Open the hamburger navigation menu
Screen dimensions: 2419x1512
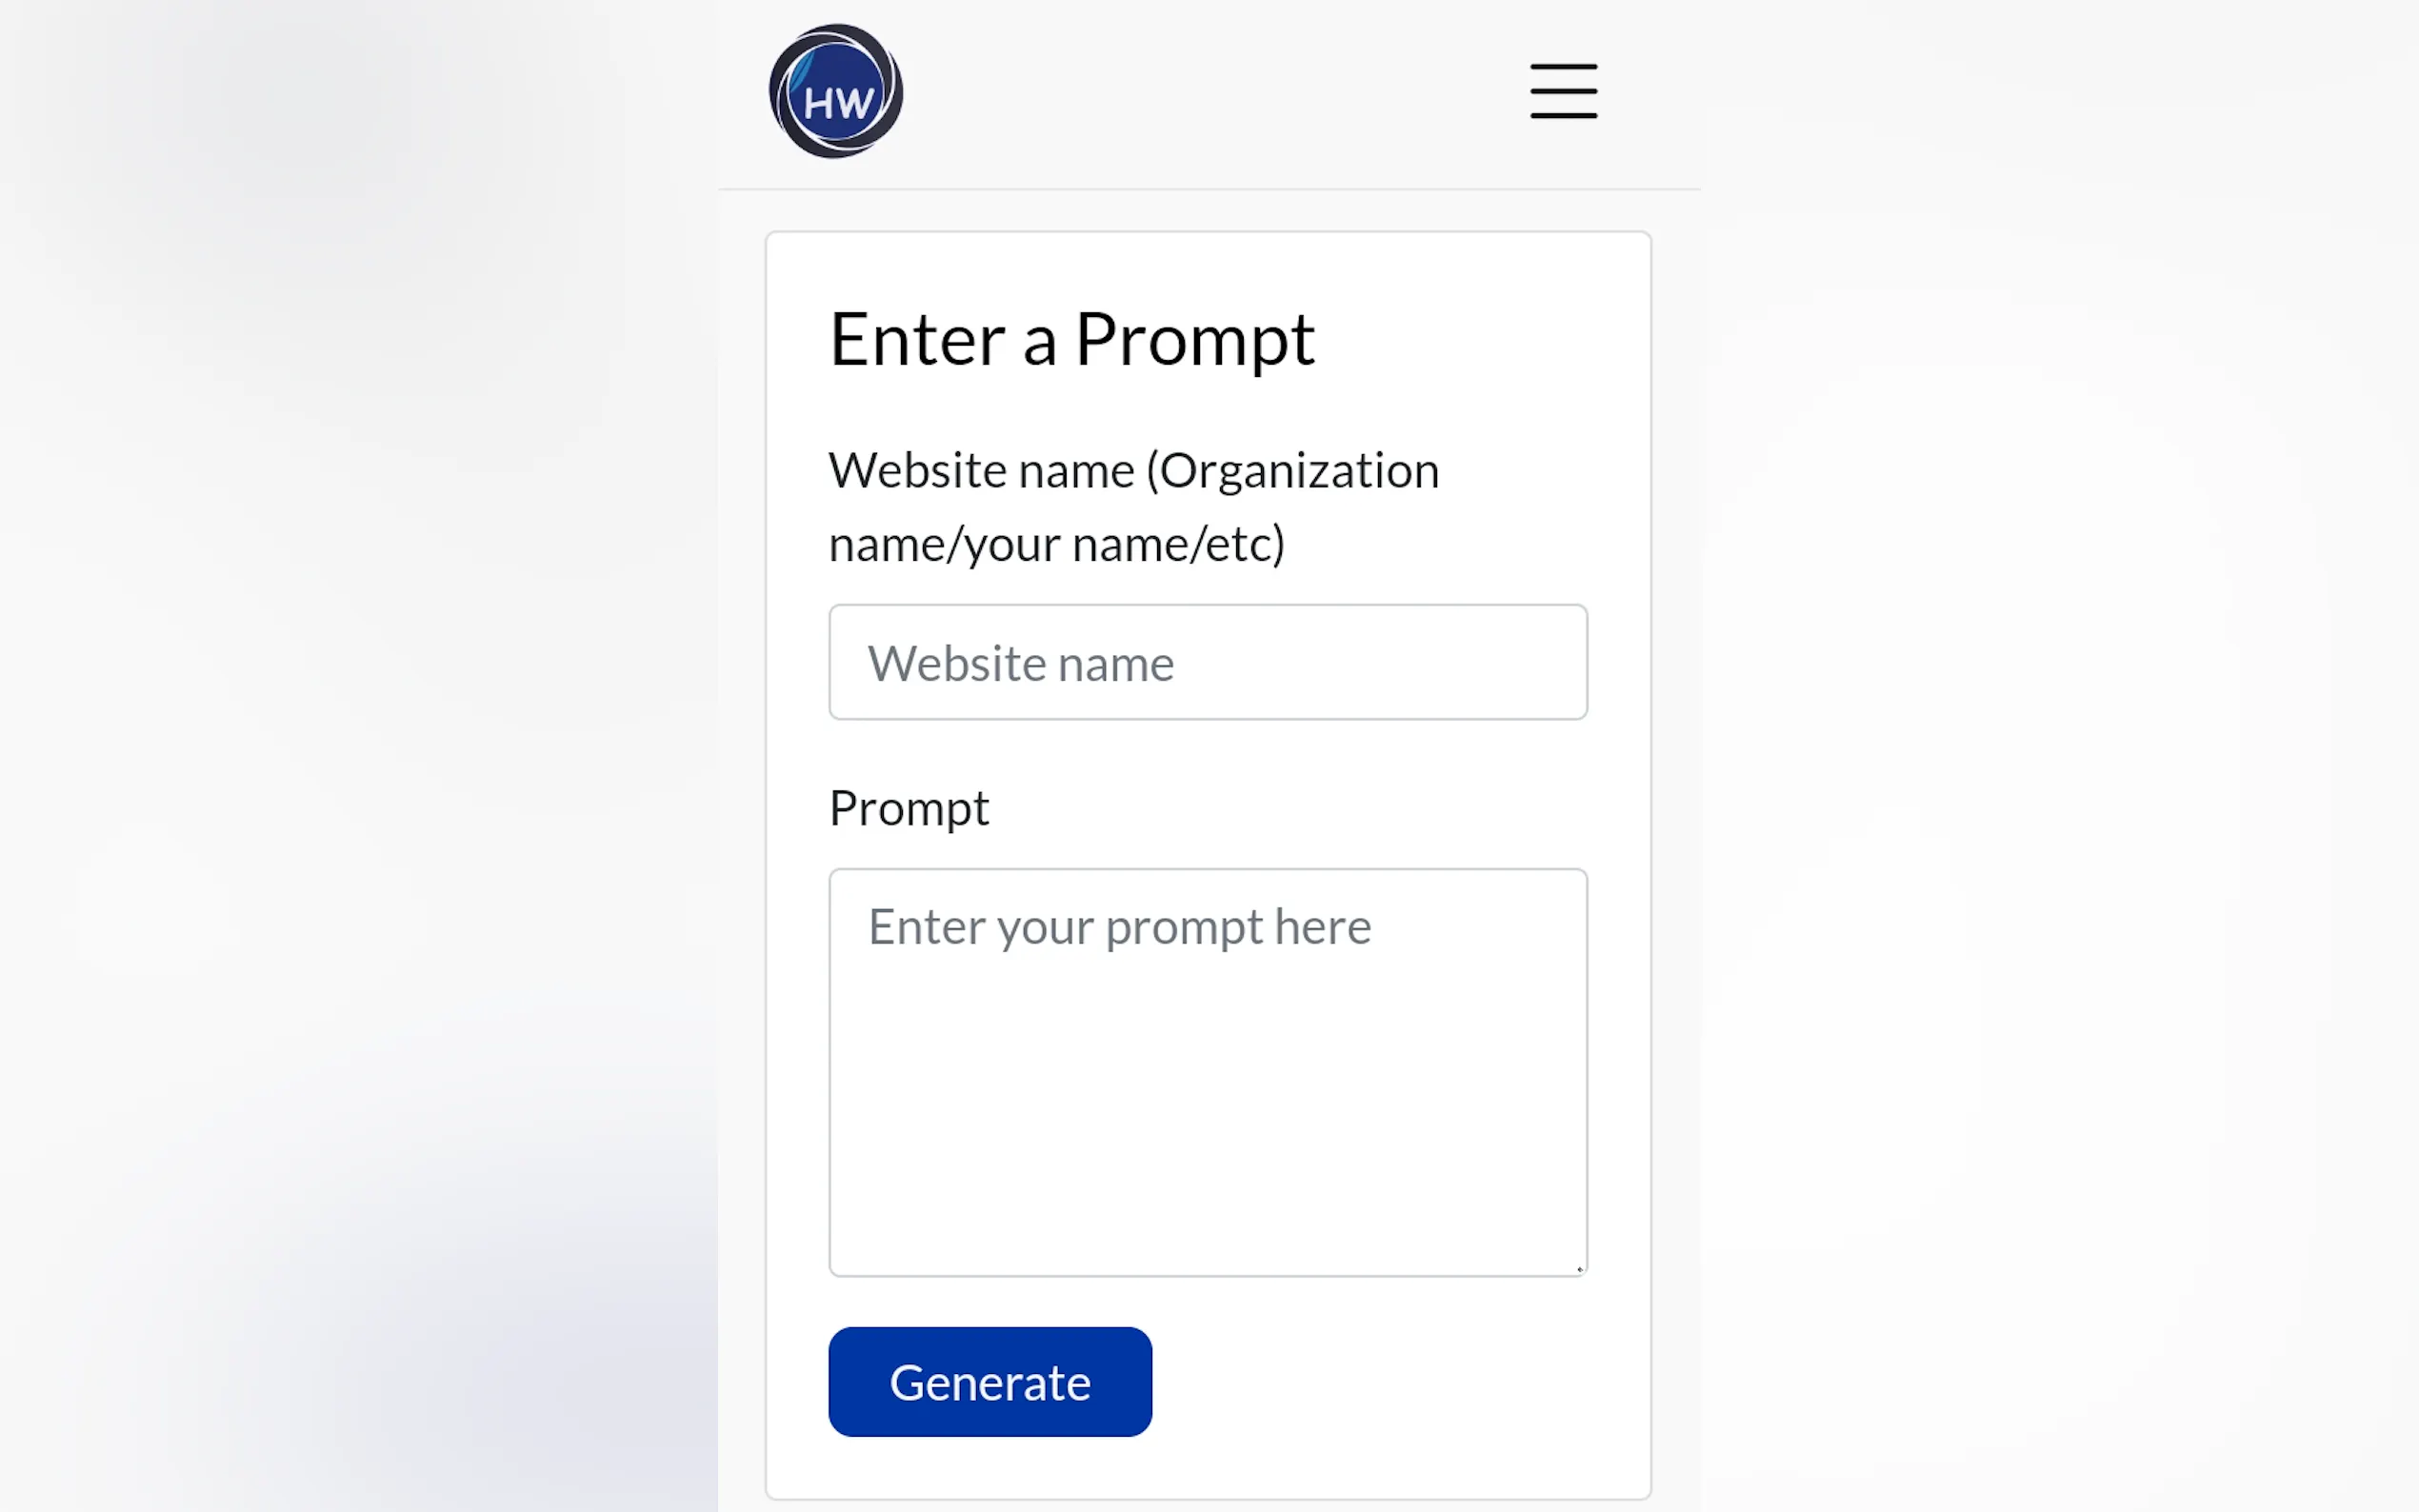pos(1563,91)
